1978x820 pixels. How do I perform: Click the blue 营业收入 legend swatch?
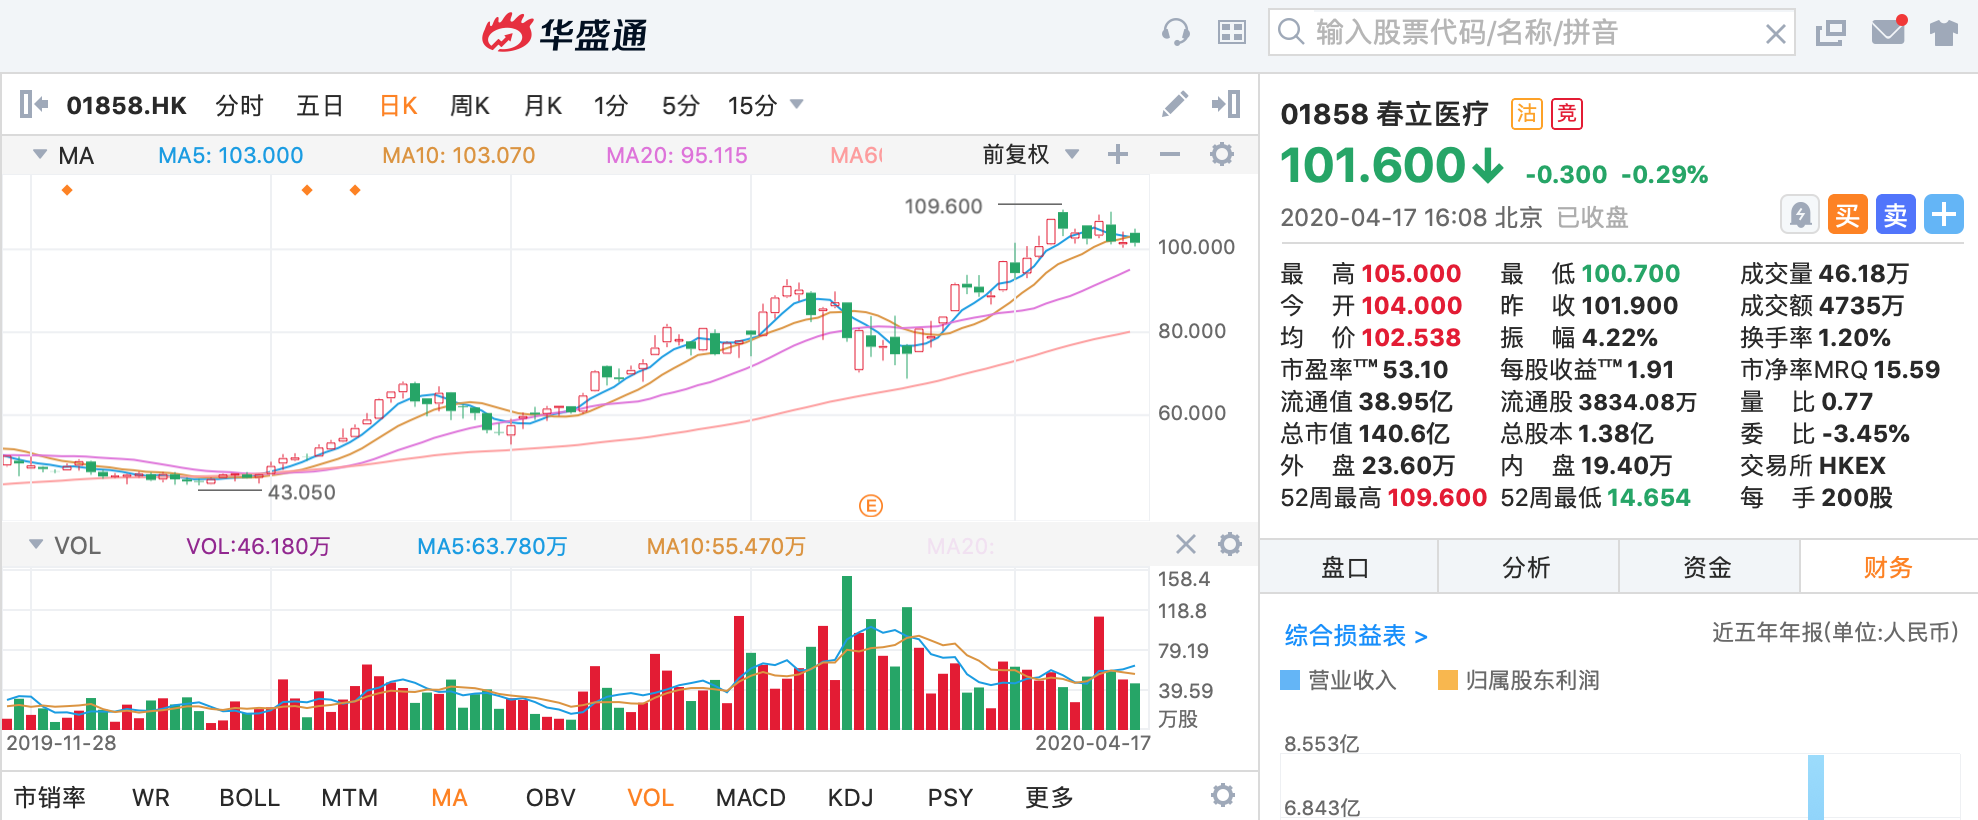(x=1290, y=680)
